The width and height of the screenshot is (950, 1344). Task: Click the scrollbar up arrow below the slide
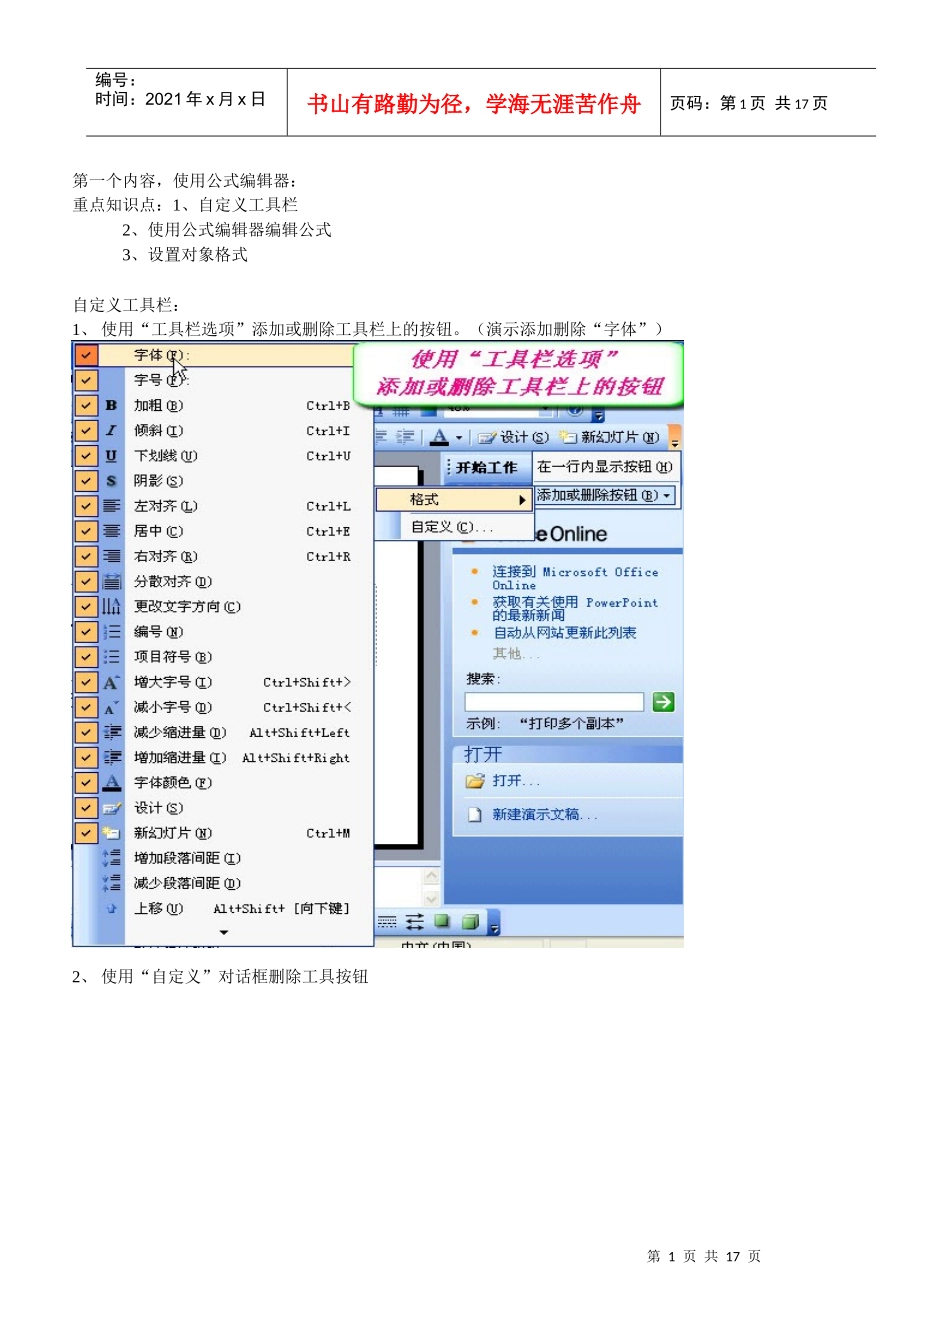(432, 875)
